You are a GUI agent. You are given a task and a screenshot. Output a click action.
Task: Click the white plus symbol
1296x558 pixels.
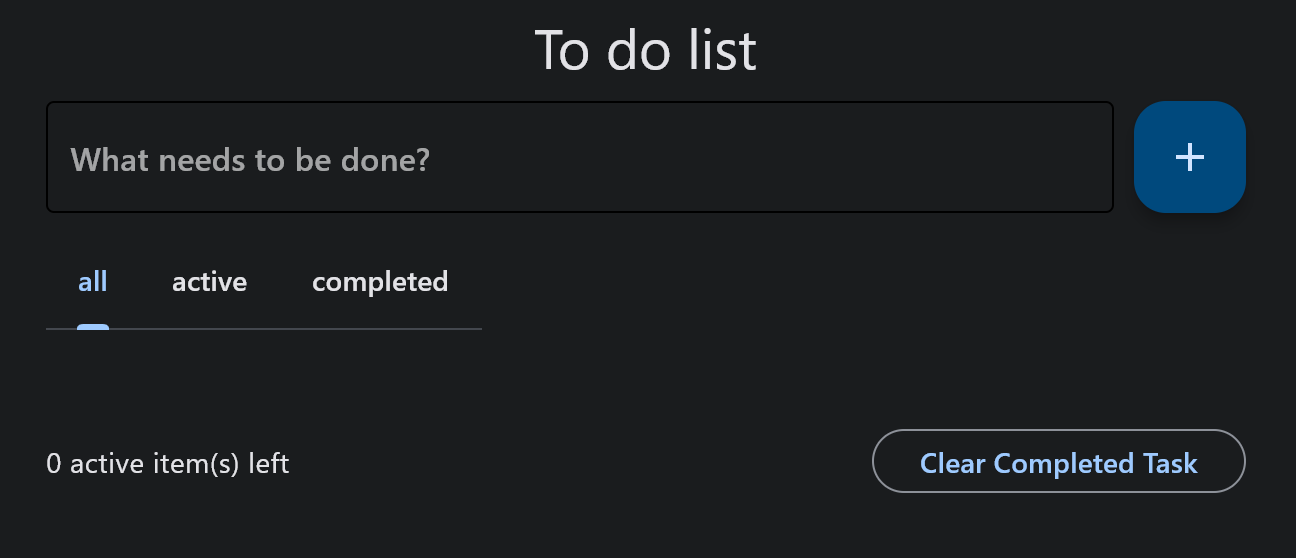click(x=1189, y=157)
